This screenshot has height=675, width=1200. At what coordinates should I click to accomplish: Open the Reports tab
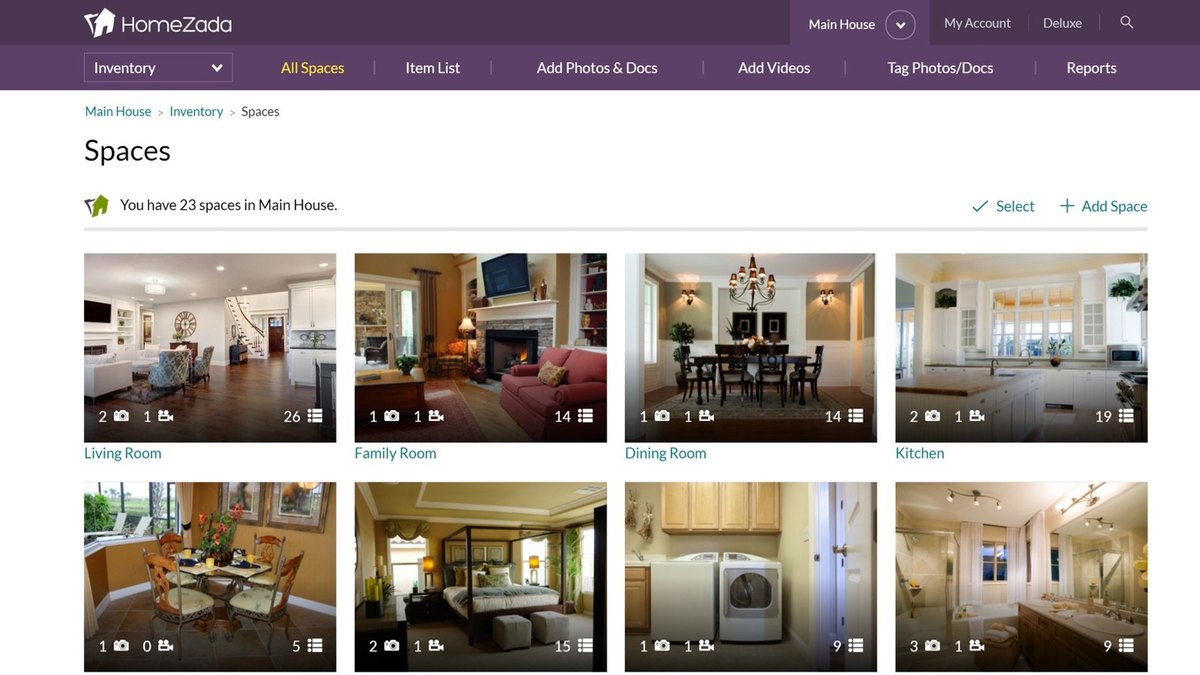[1091, 68]
